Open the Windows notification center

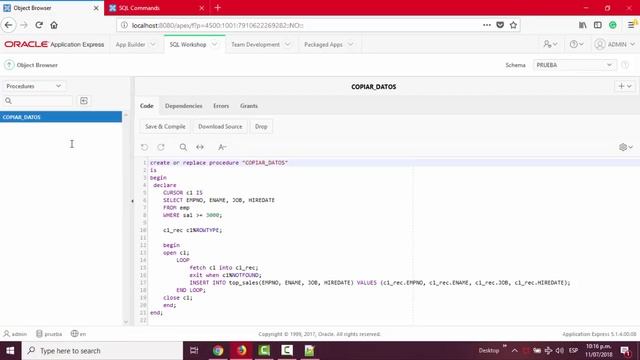coord(625,351)
